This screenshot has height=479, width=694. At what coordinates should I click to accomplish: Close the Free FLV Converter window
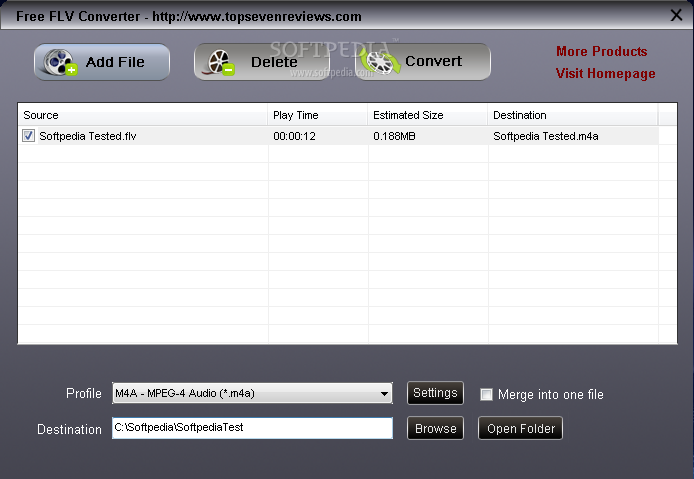coord(676,15)
